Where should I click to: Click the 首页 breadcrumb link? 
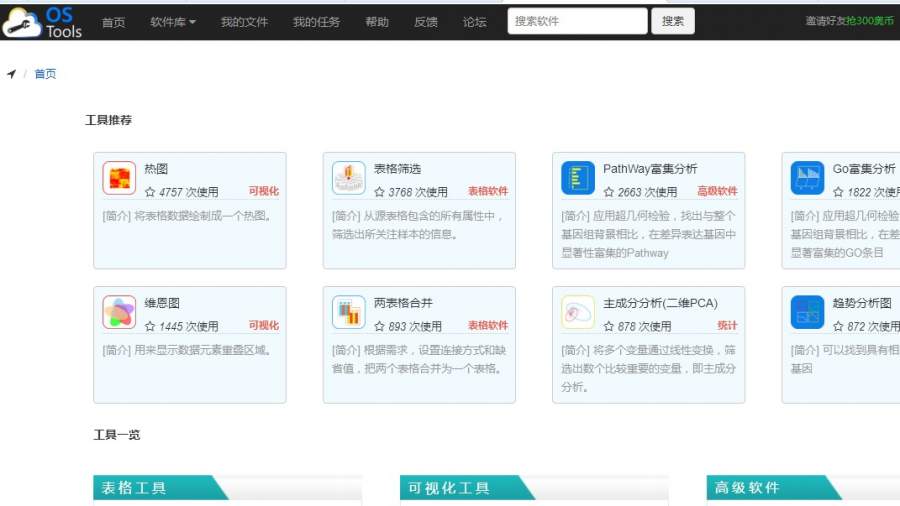[x=45, y=73]
